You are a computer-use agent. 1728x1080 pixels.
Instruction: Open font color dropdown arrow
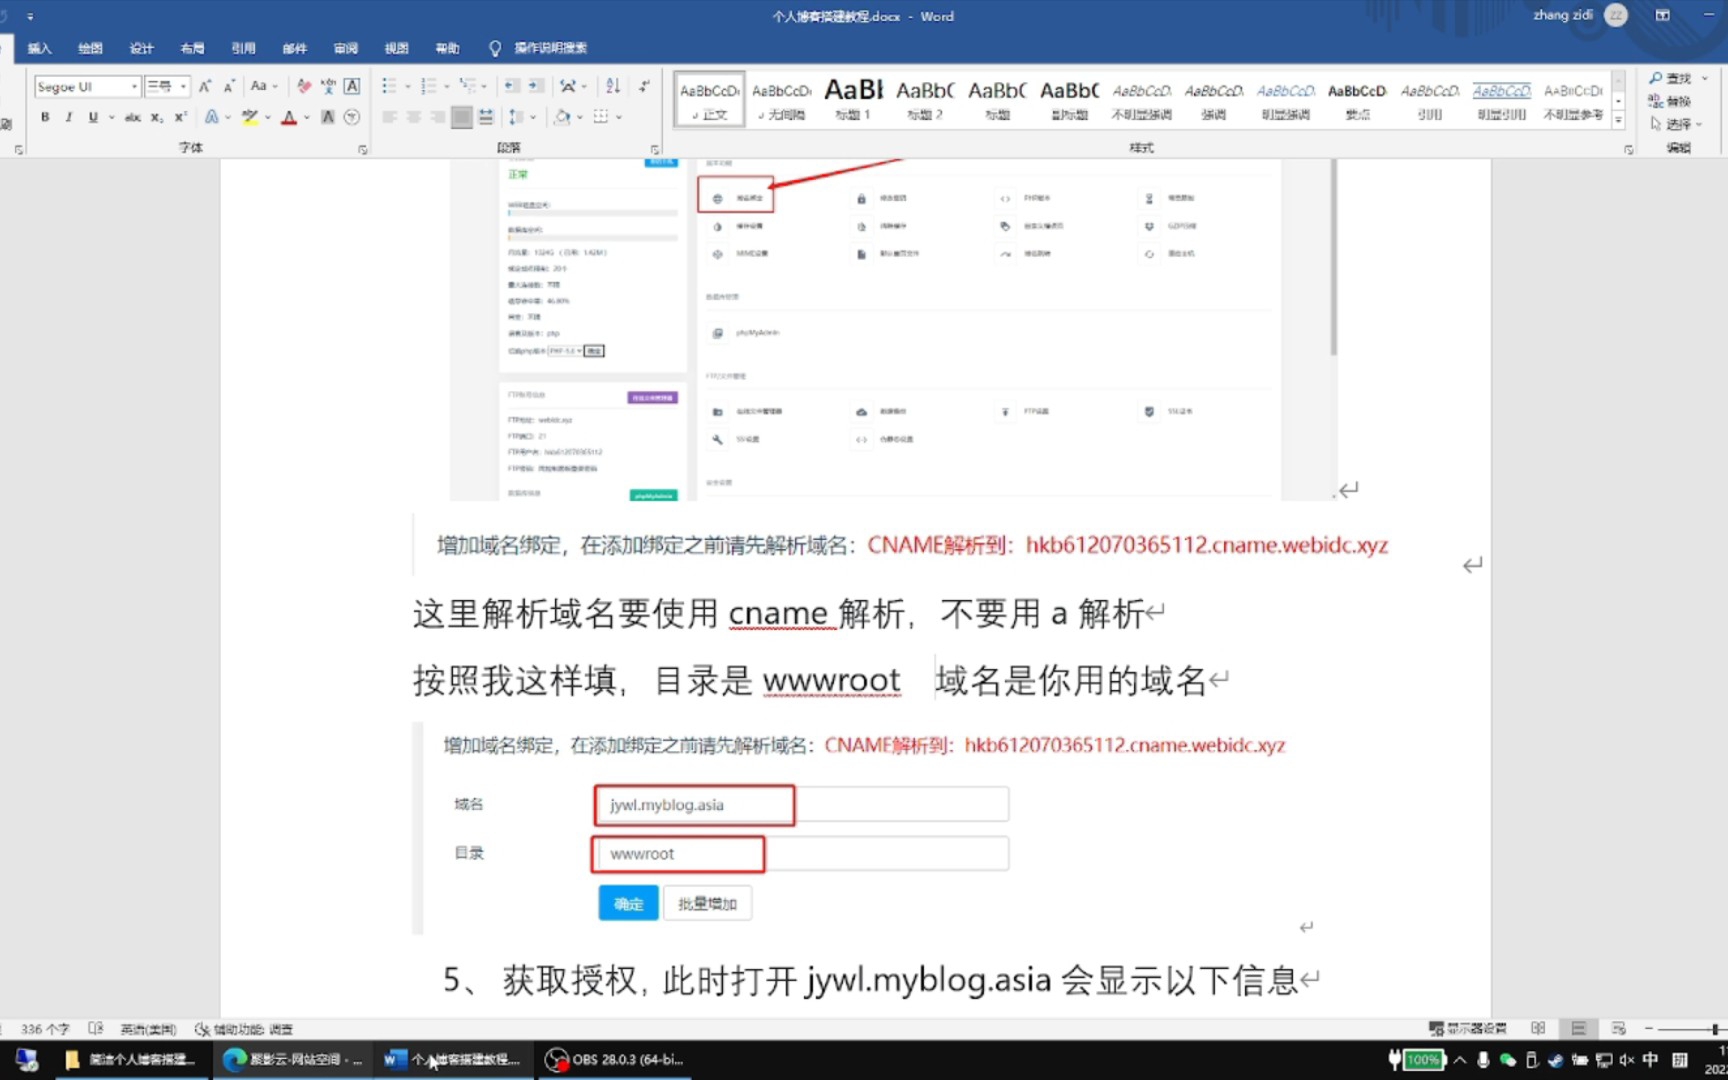(x=307, y=117)
